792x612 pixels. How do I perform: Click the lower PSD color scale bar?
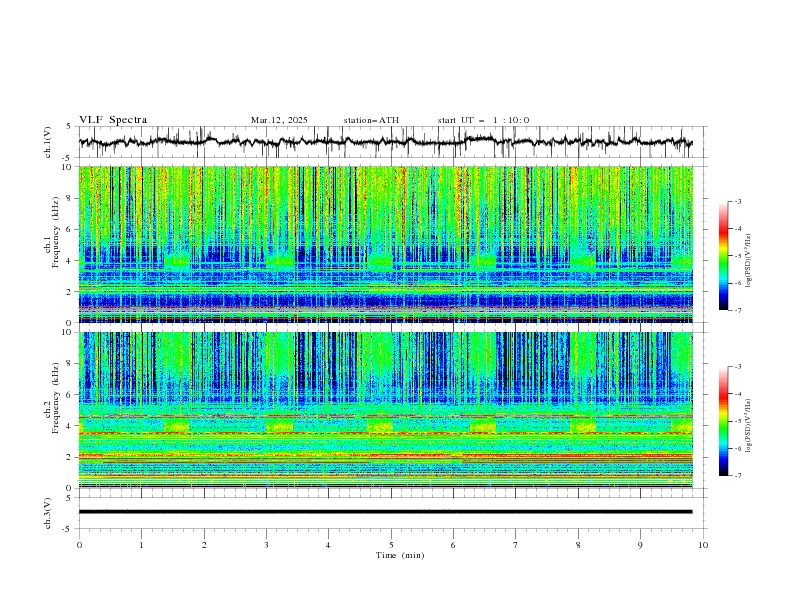(723, 421)
